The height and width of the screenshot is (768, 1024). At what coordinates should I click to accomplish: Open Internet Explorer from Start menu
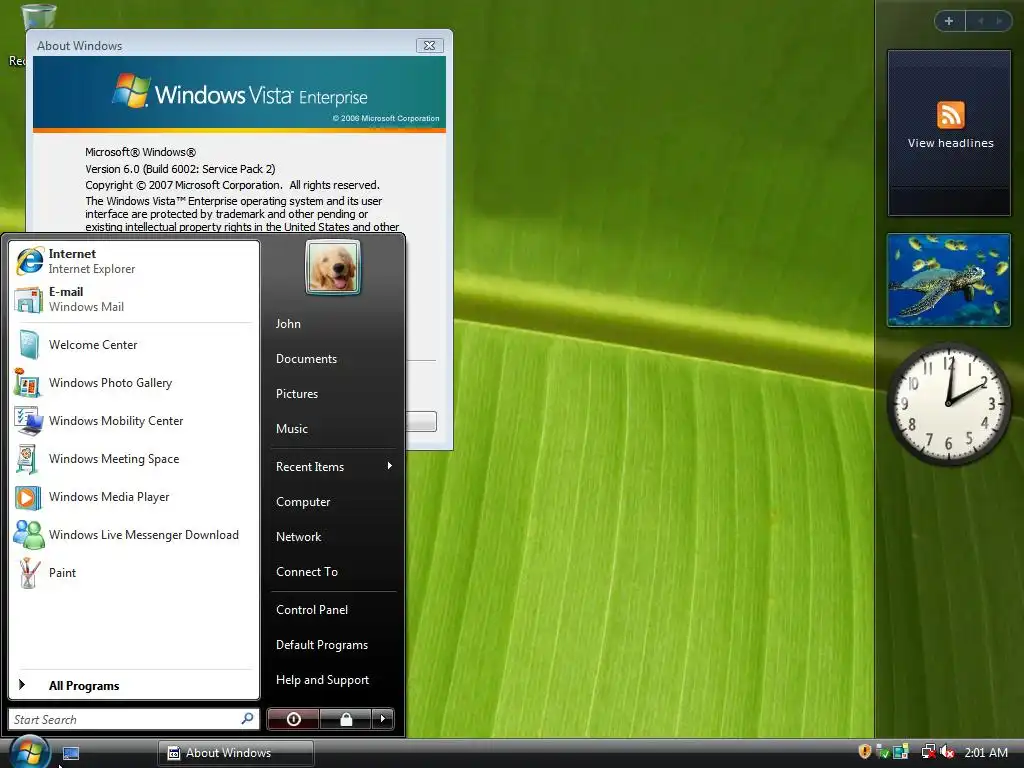[133, 261]
